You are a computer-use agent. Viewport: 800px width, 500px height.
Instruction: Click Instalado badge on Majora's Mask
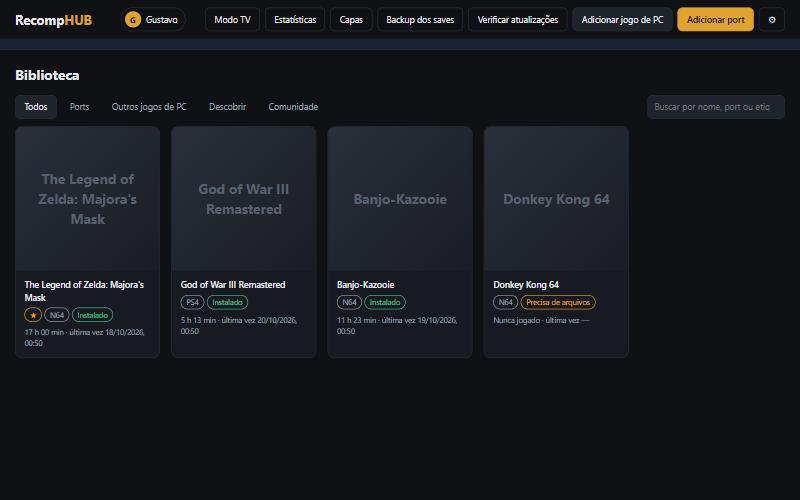click(x=92, y=315)
